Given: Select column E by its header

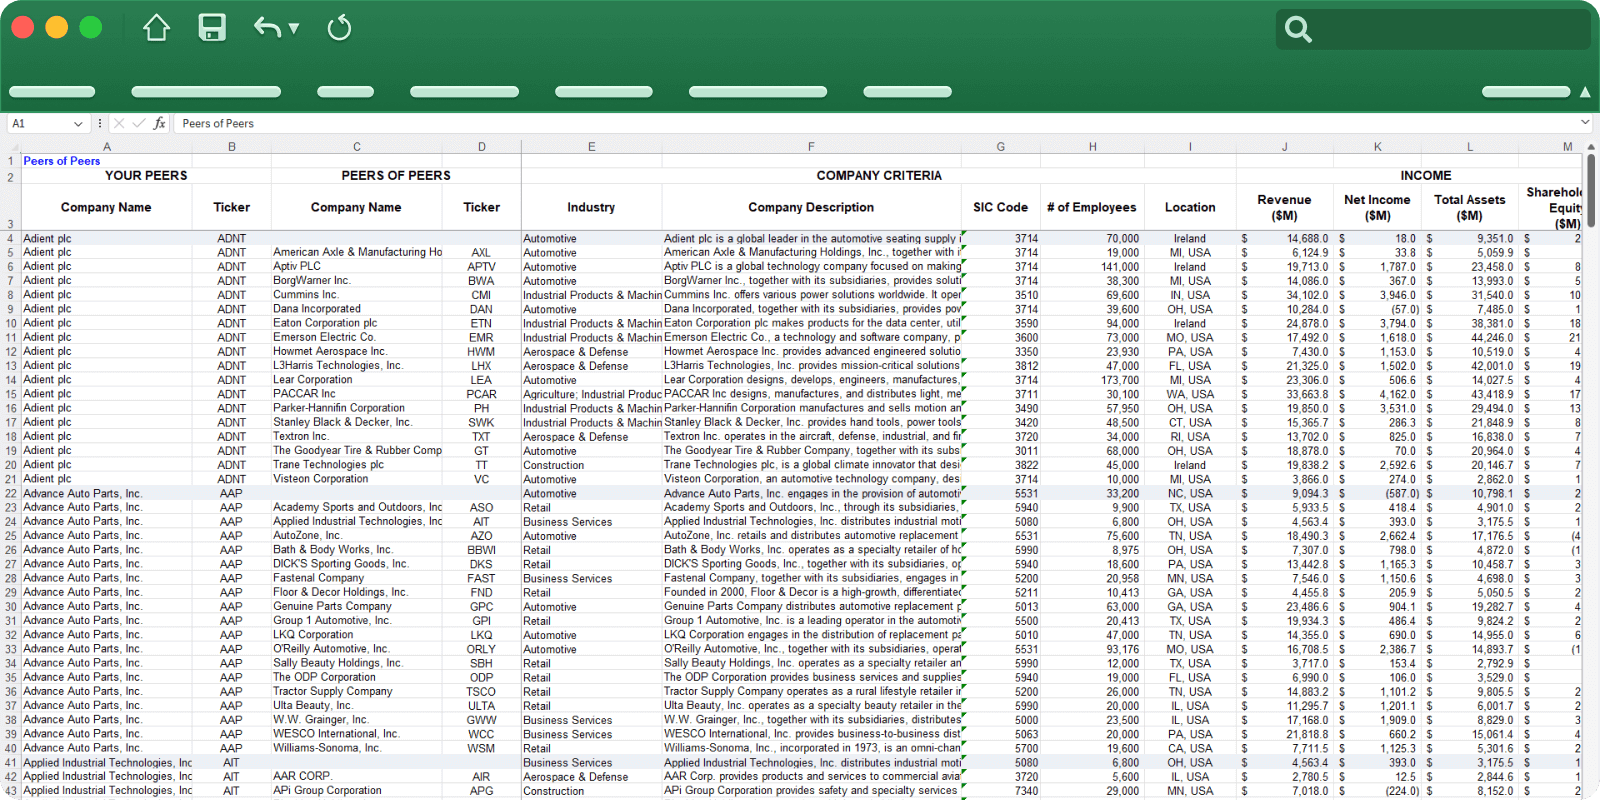Looking at the screenshot, I should click(591, 147).
